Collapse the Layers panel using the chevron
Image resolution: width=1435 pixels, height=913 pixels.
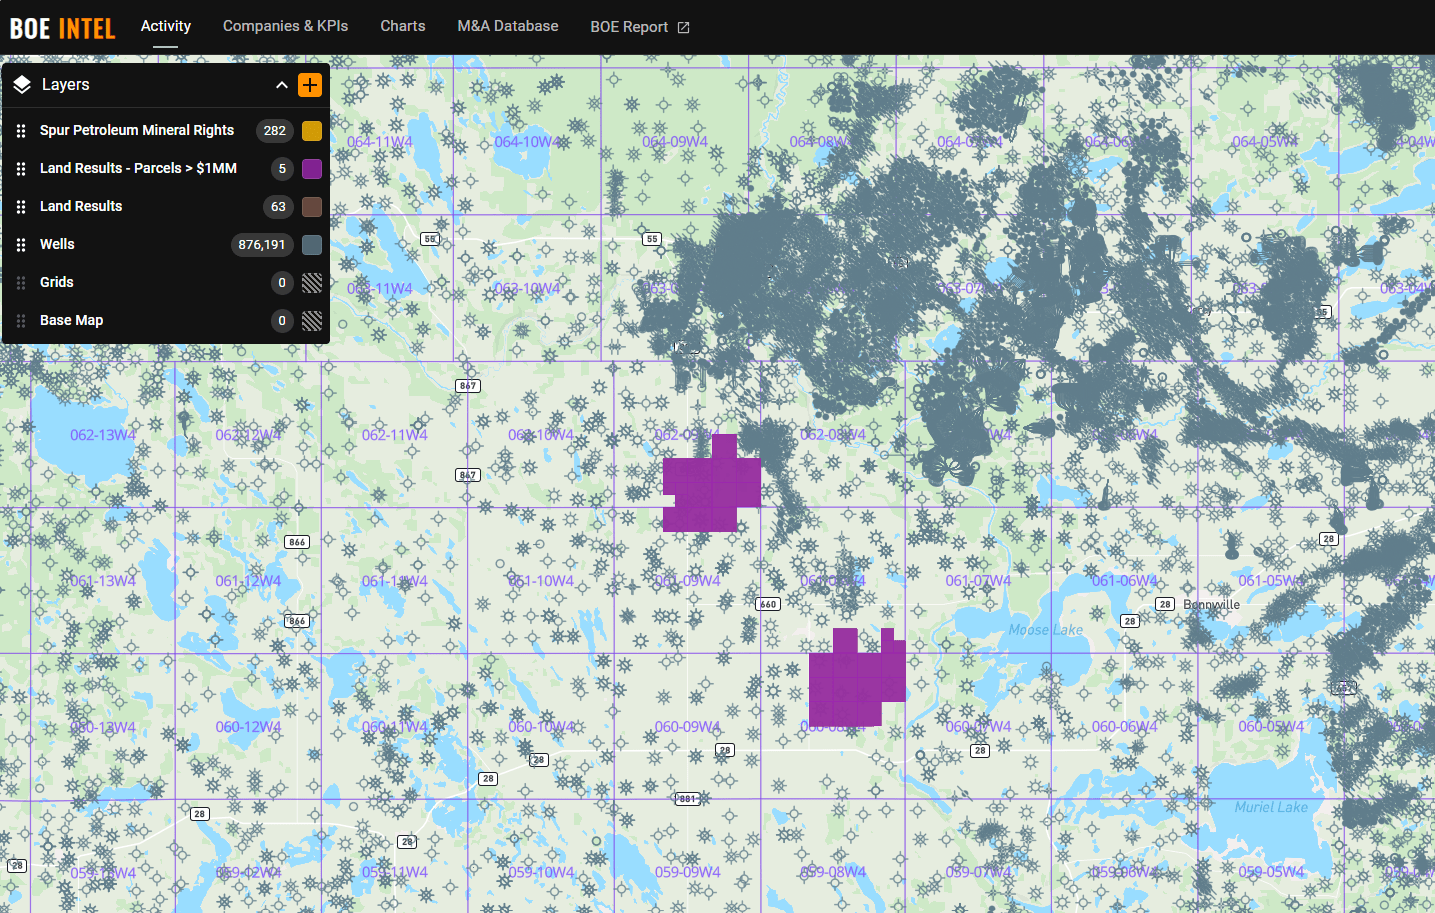(x=282, y=85)
